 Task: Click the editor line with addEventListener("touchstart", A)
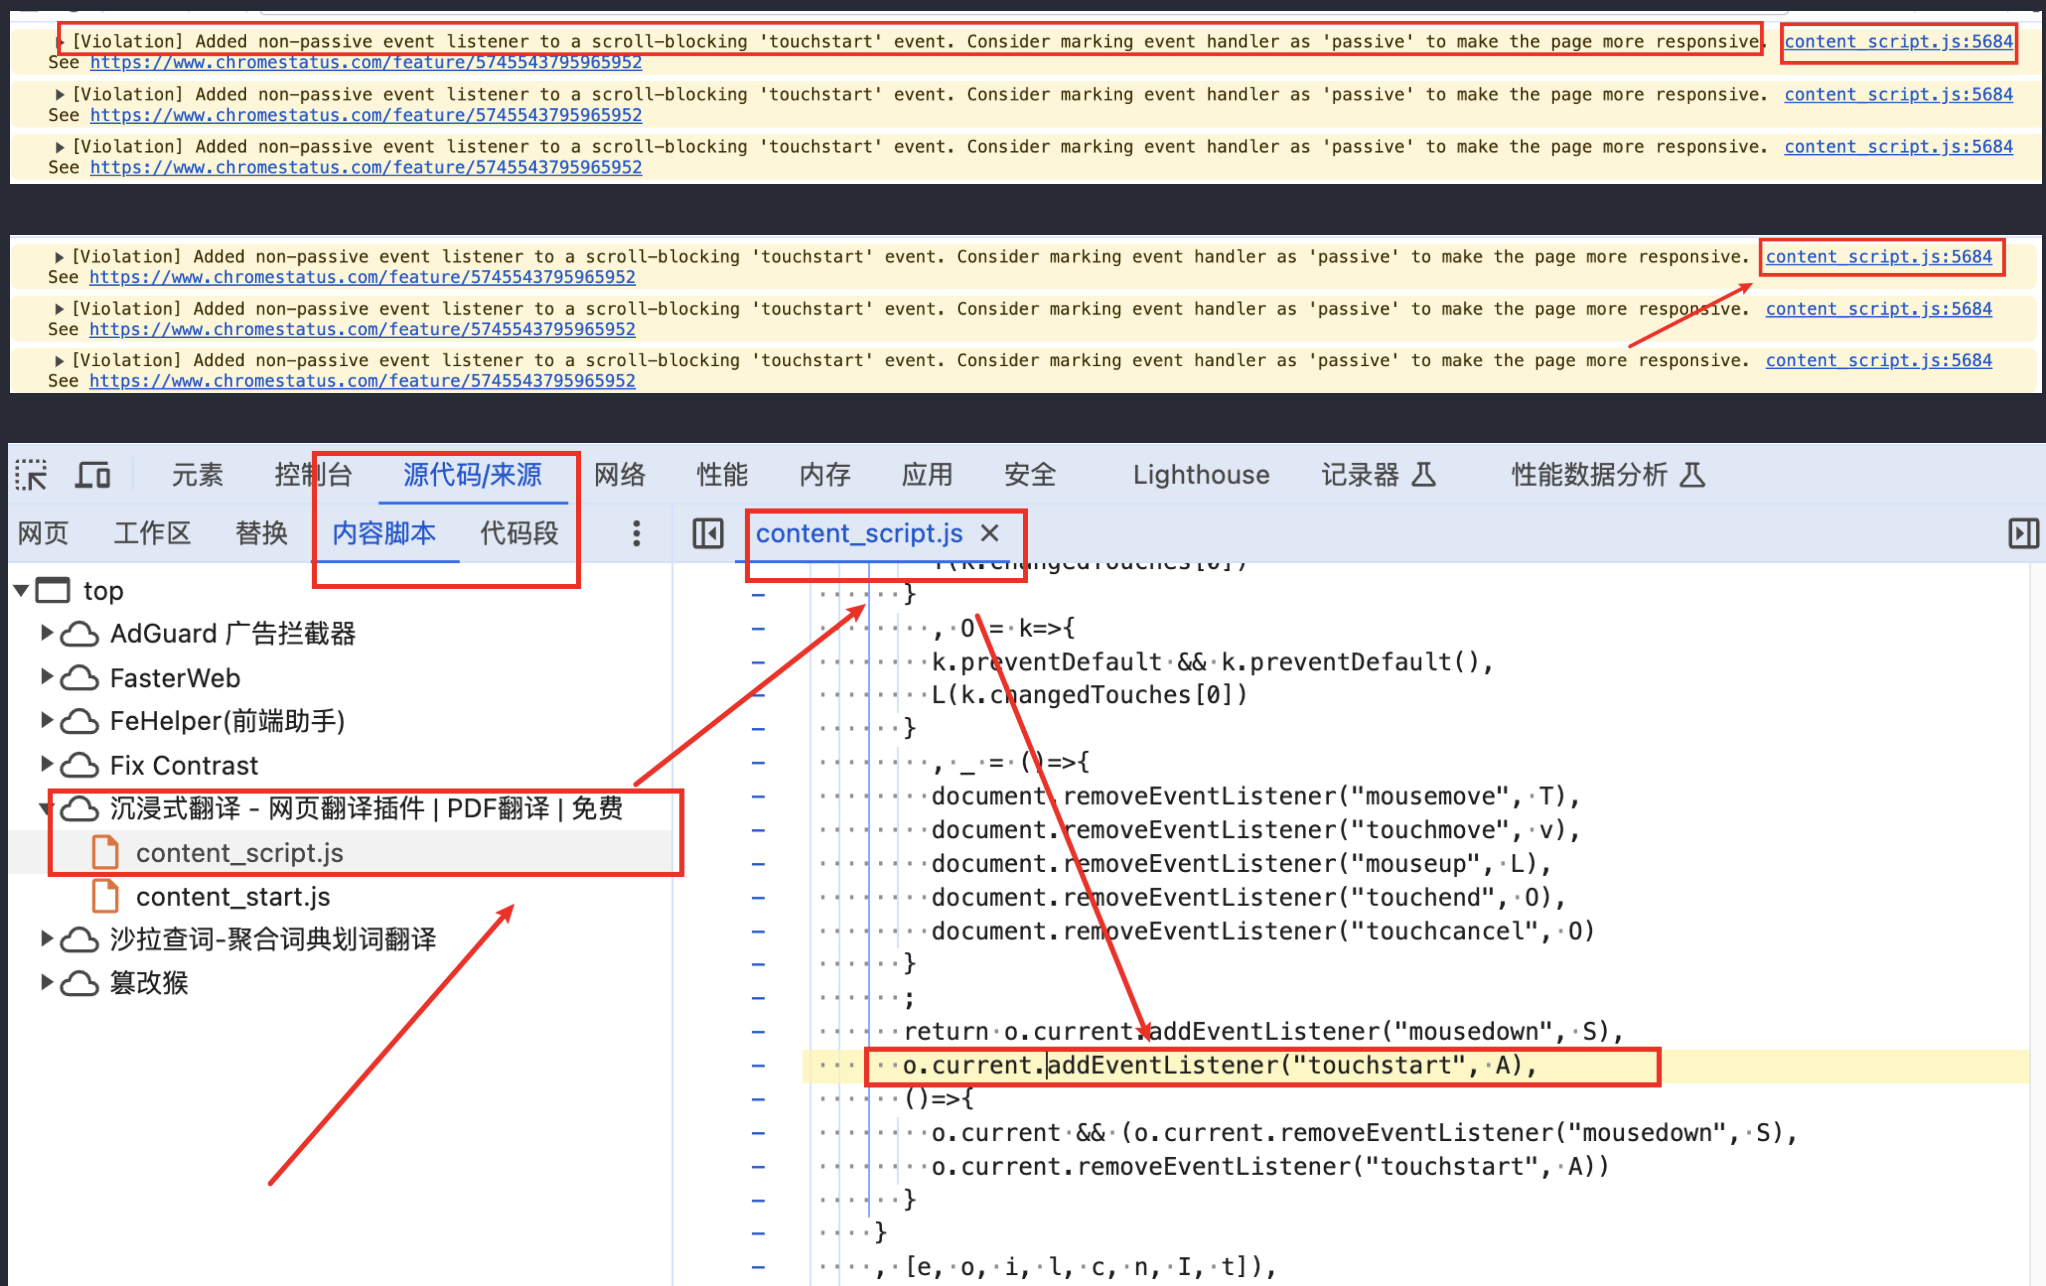pos(1218,1066)
